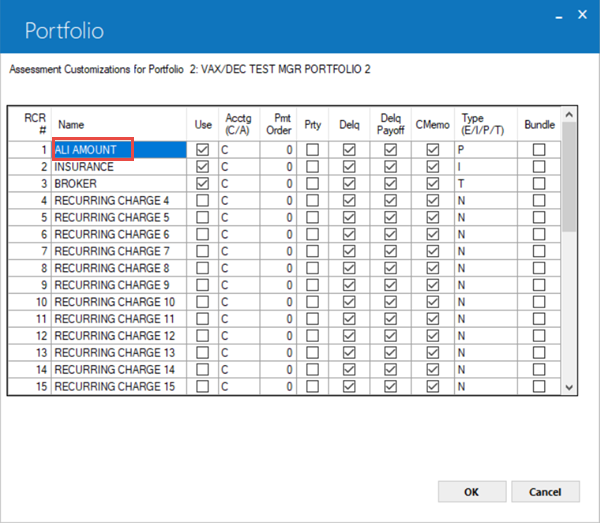Click the OK button
Image resolution: width=600 pixels, height=523 pixels.
[x=472, y=492]
